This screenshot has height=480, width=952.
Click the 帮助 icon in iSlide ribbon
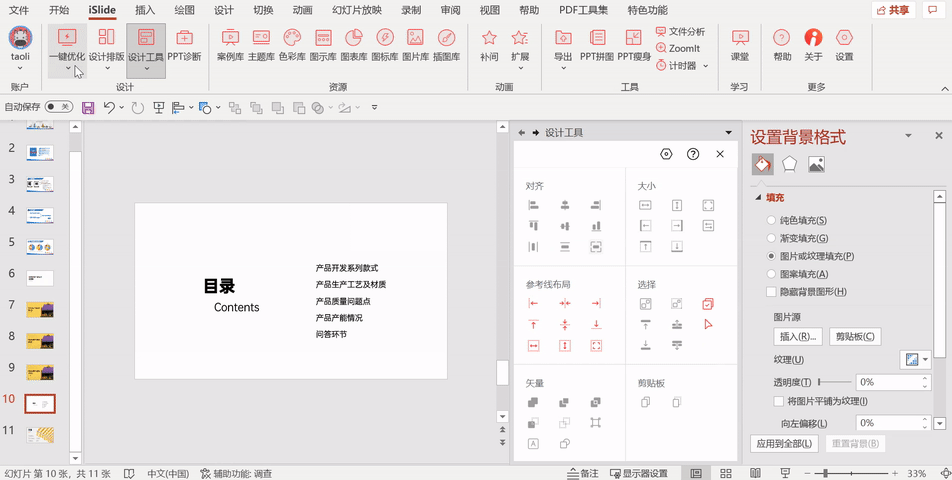click(782, 45)
